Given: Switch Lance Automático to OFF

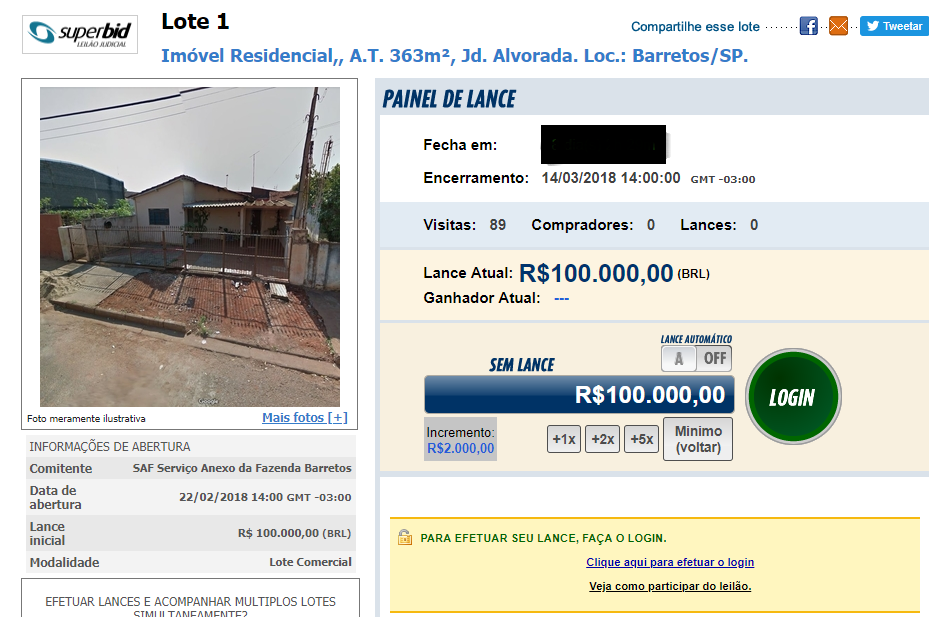Looking at the screenshot, I should pos(715,359).
